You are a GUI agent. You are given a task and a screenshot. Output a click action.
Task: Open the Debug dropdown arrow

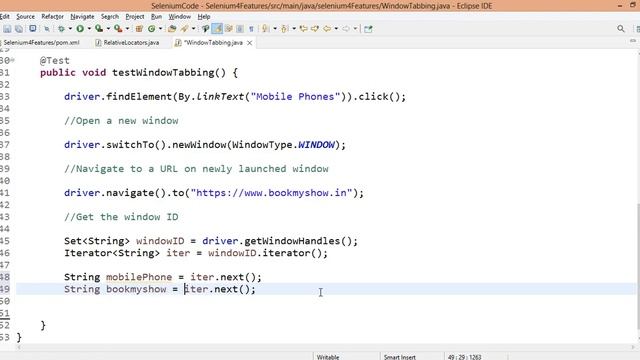pos(70,29)
